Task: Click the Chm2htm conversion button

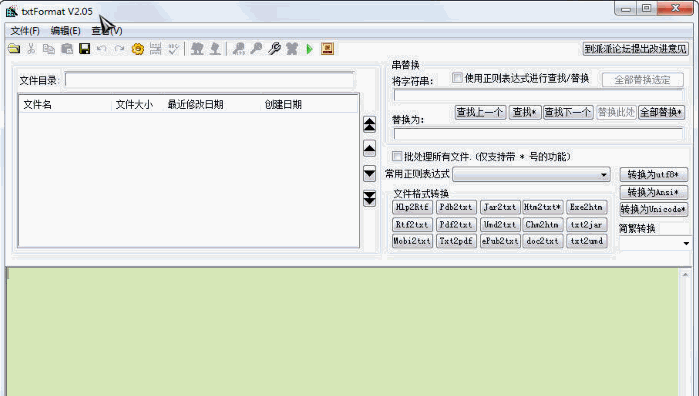Action: coord(543,224)
